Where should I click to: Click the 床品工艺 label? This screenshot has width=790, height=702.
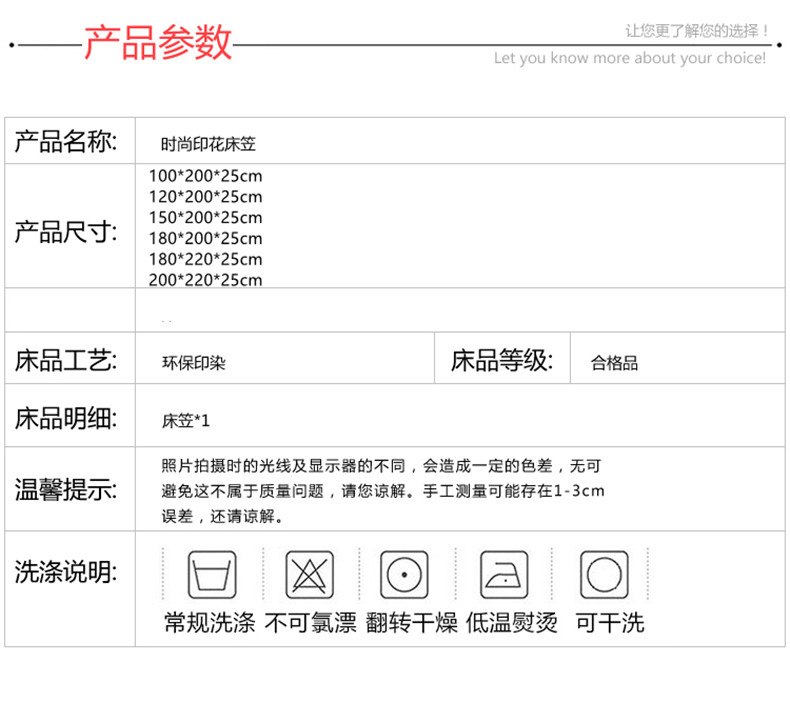coord(65,360)
